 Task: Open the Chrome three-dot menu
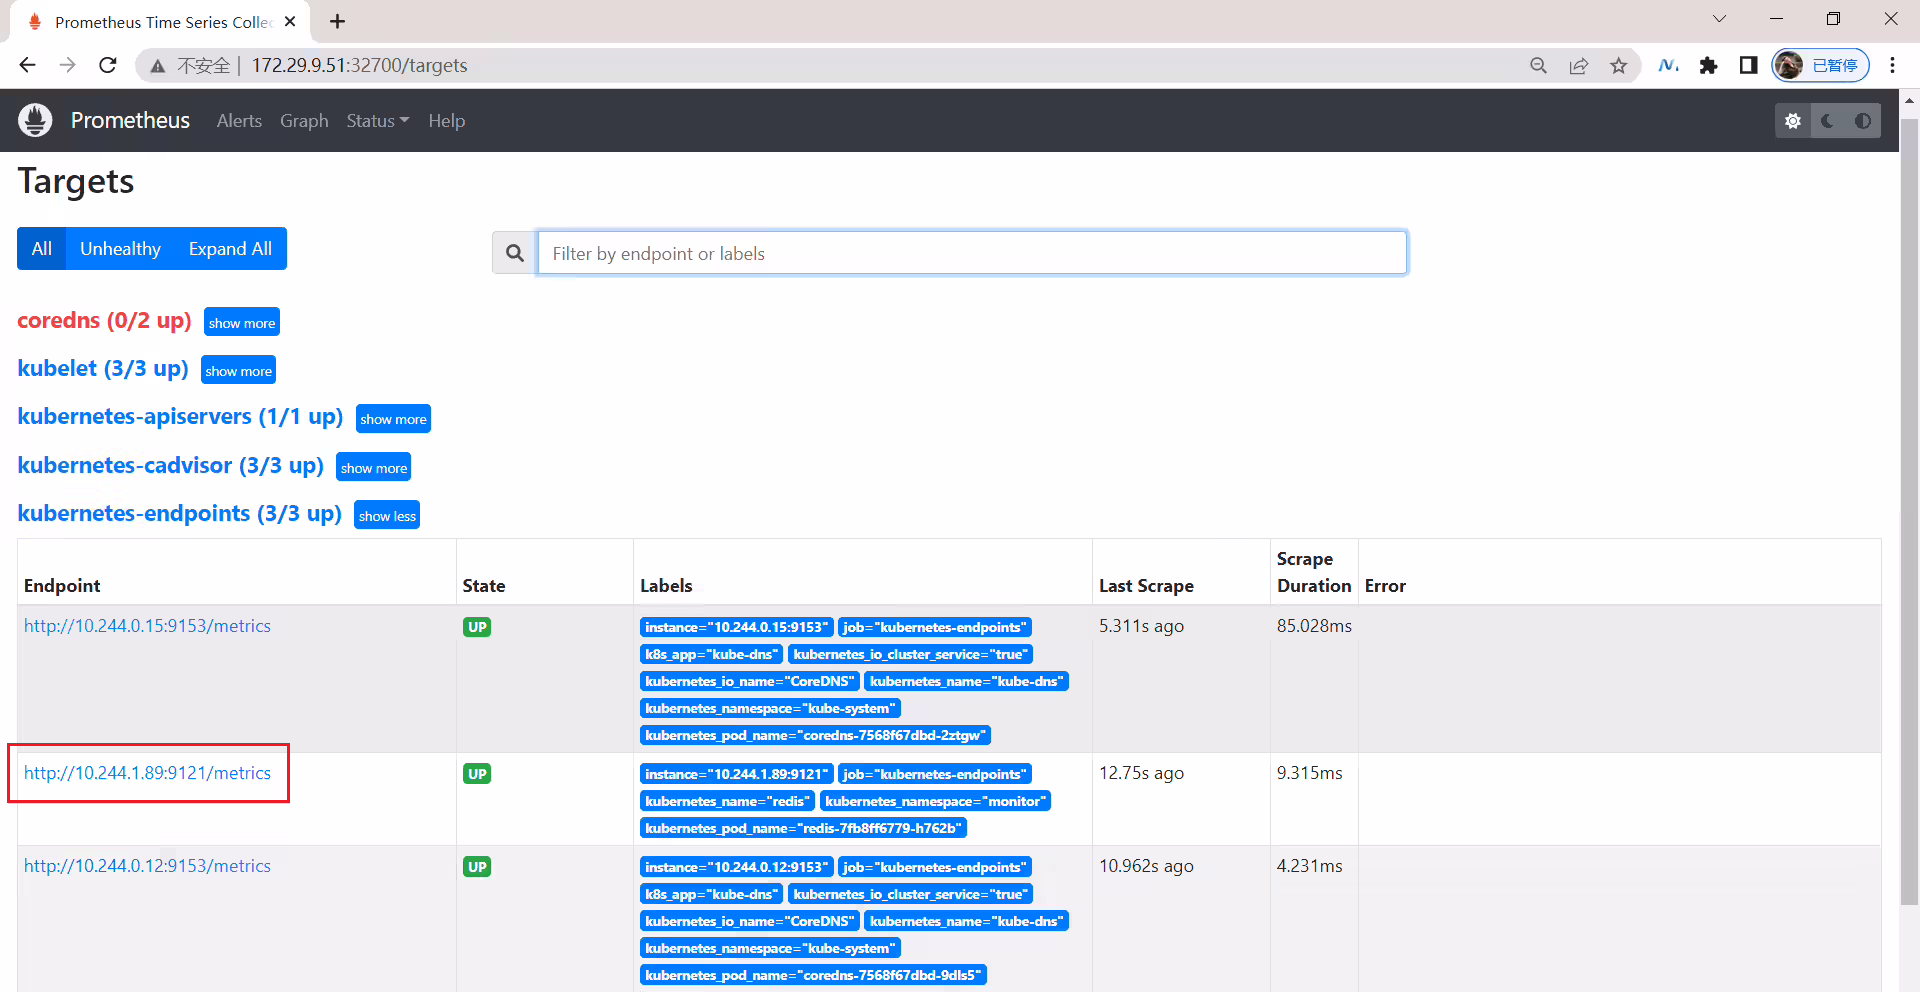1892,65
